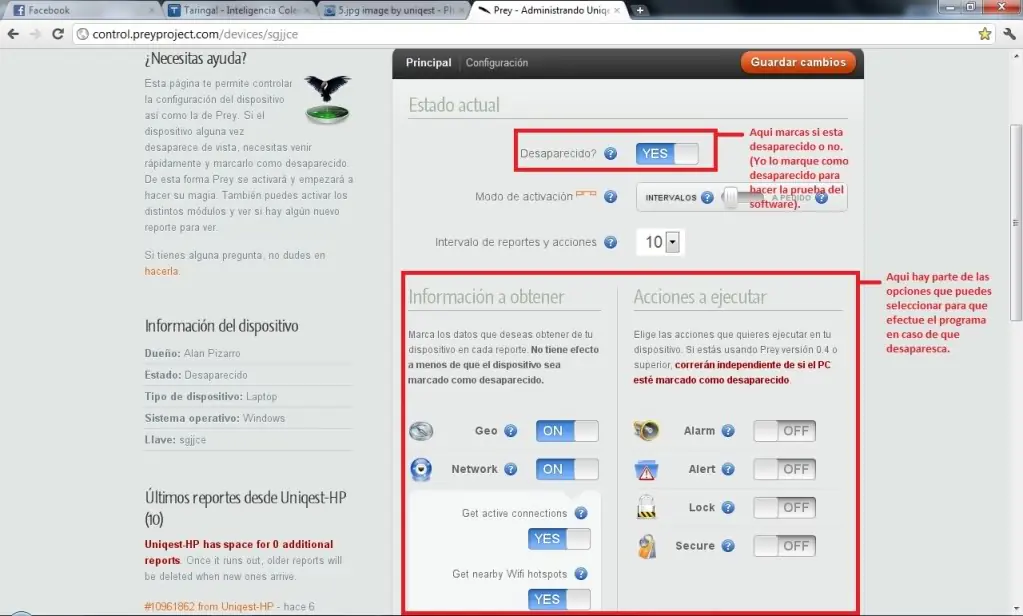Click the help icon beside Modo de activación
The height and width of the screenshot is (616, 1023).
click(610, 196)
